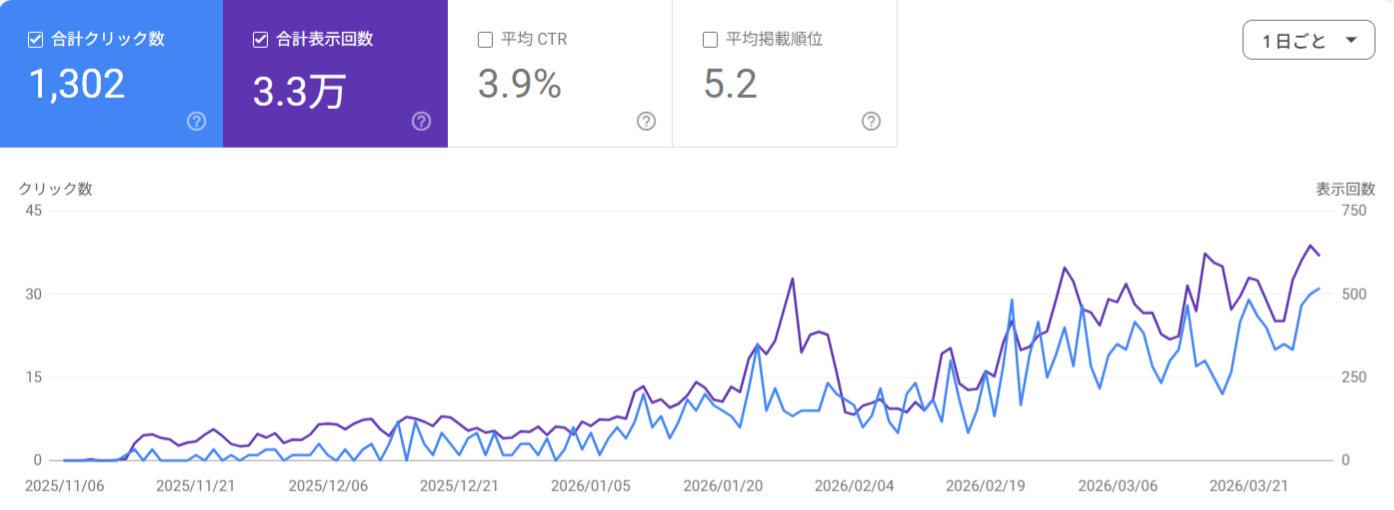
Task: Enable the 平均掲載順位 checkbox
Action: (710, 40)
